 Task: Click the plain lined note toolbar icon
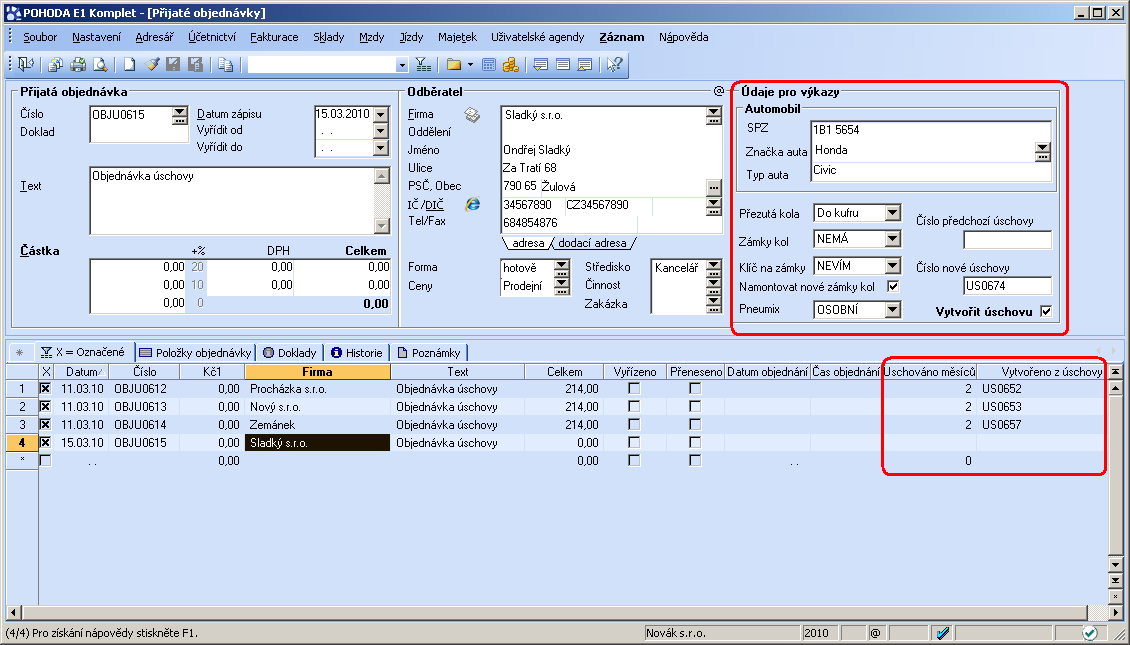563,65
